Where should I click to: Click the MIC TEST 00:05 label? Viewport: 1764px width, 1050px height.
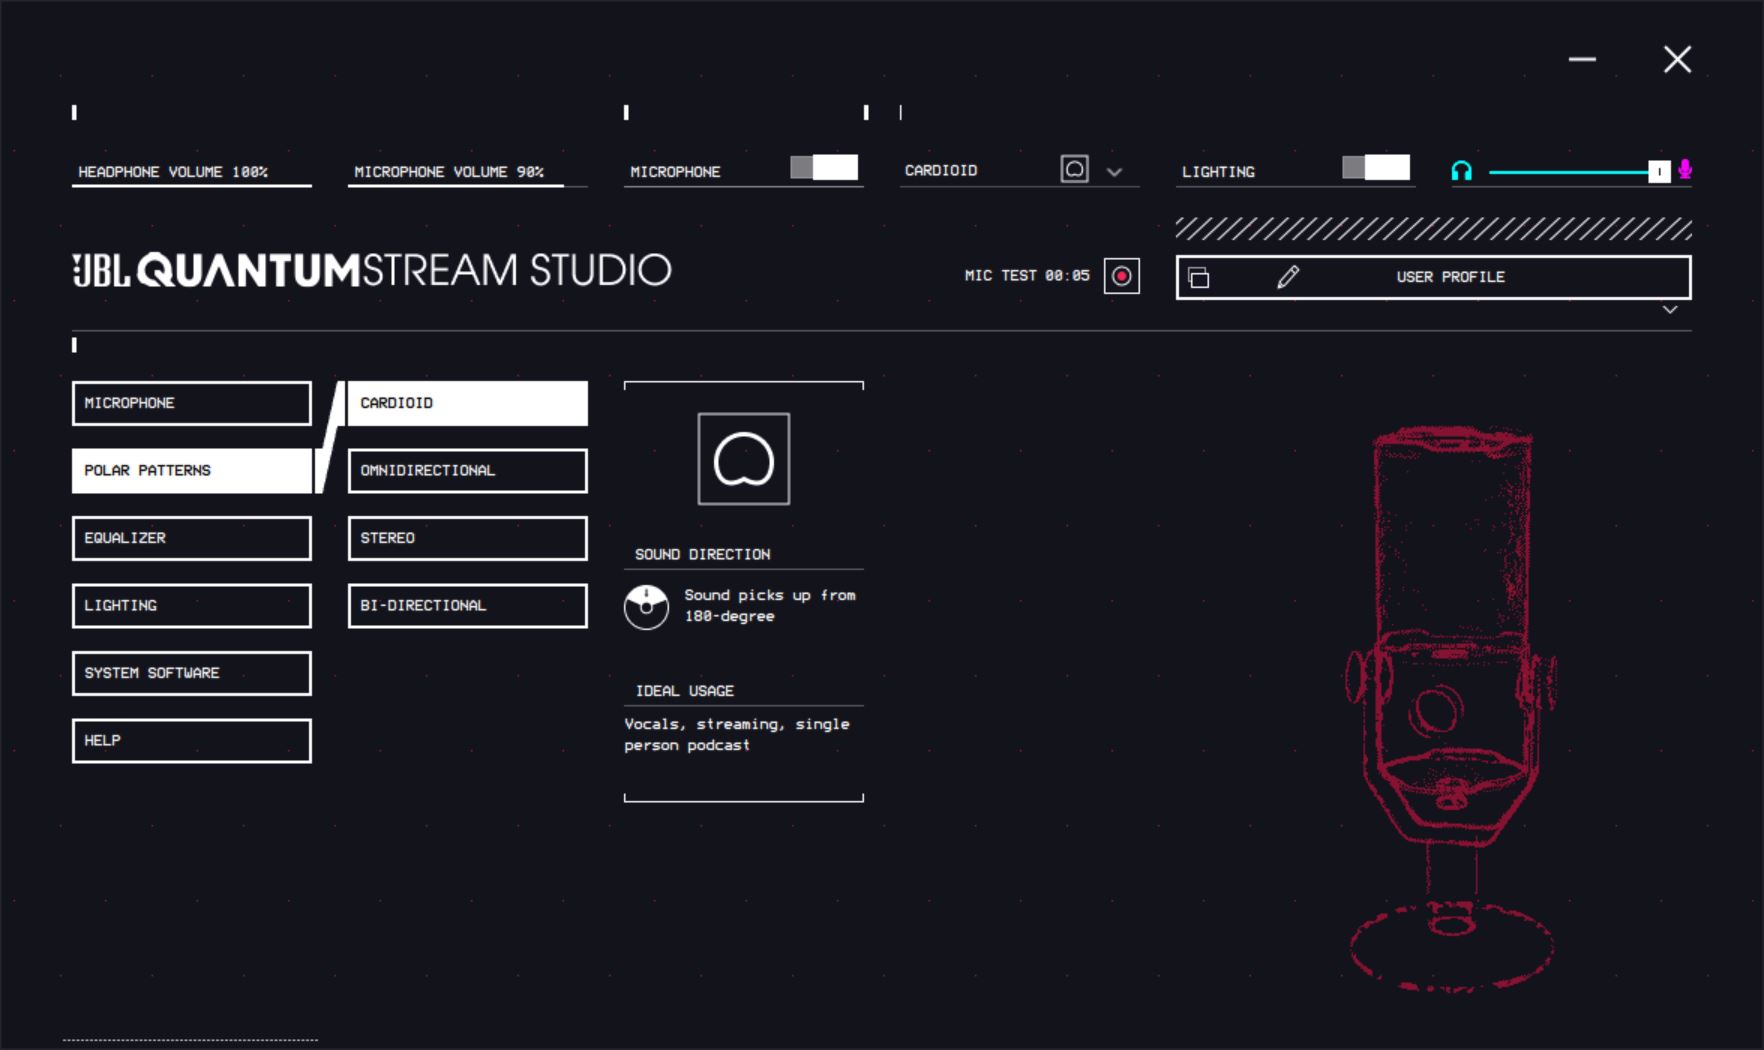tap(1027, 275)
